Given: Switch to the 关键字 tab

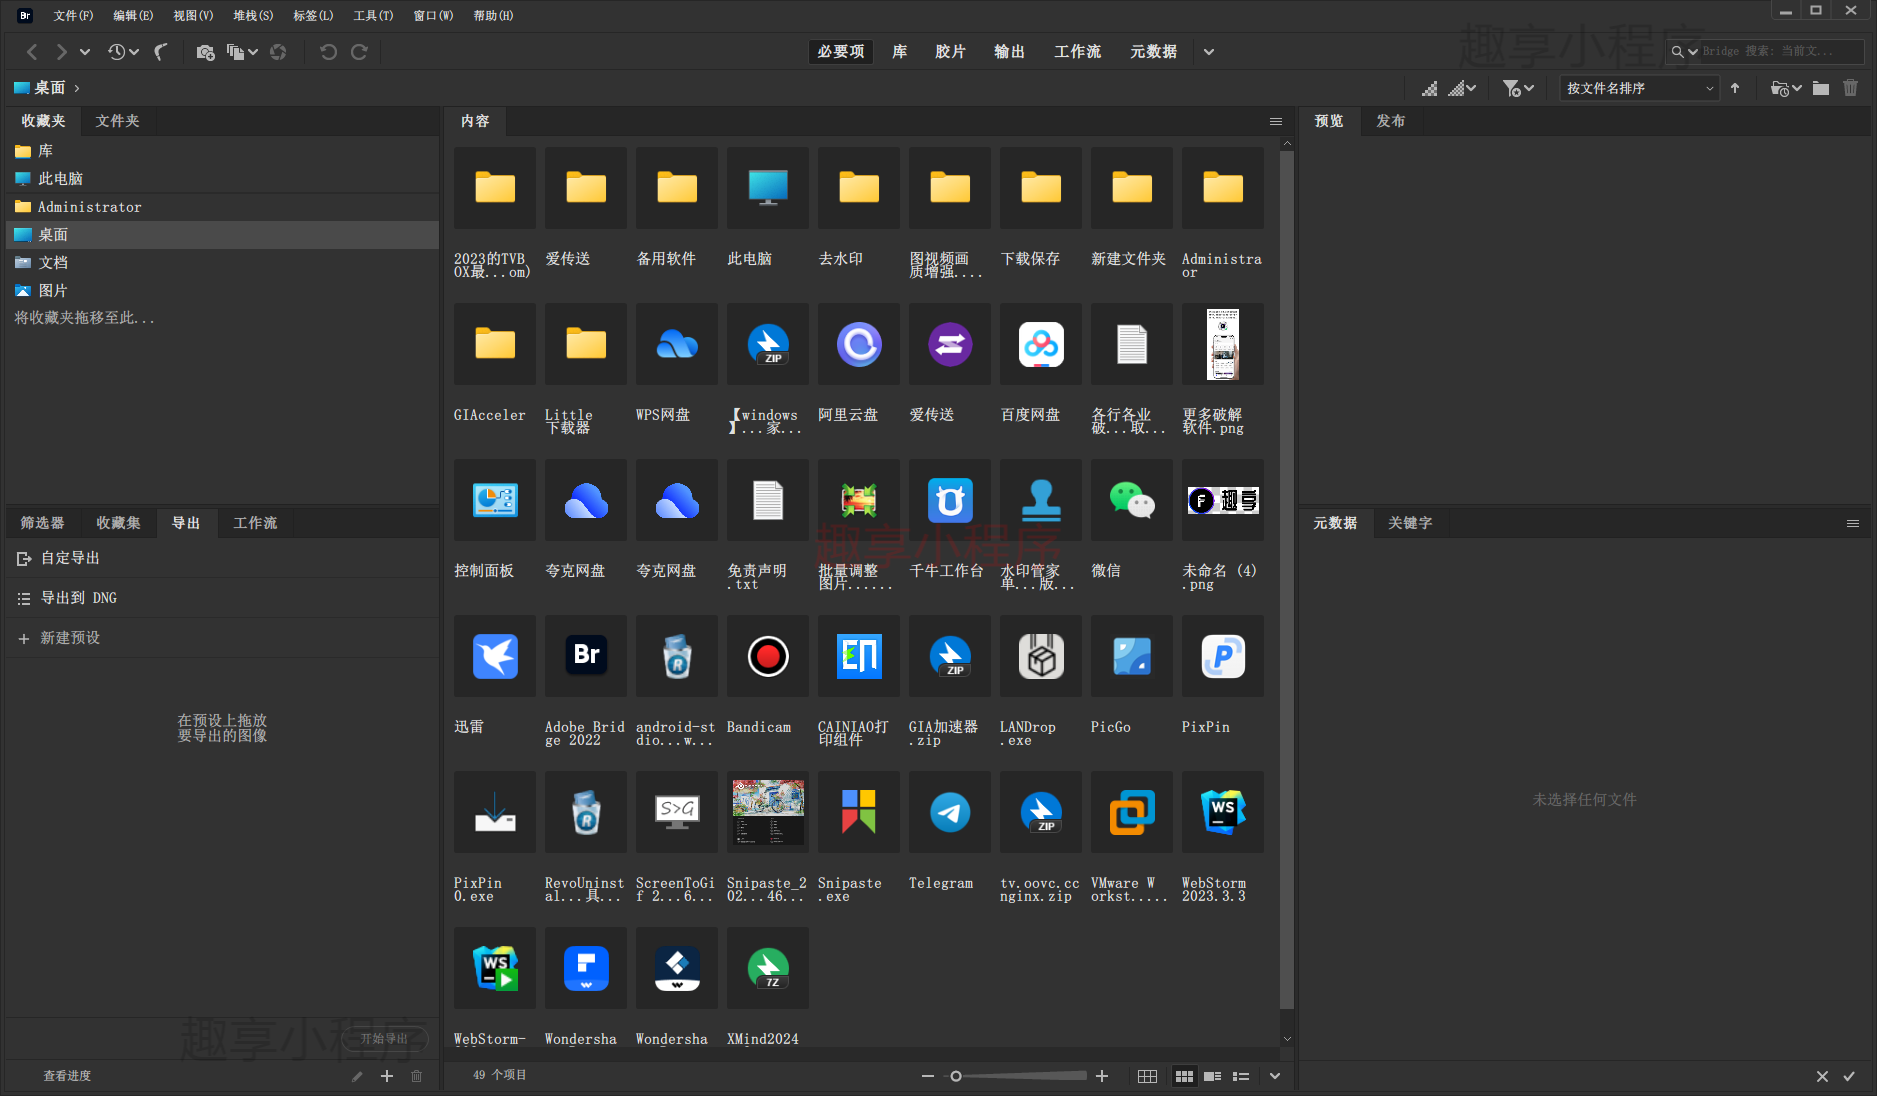Looking at the screenshot, I should pyautogui.click(x=1410, y=523).
